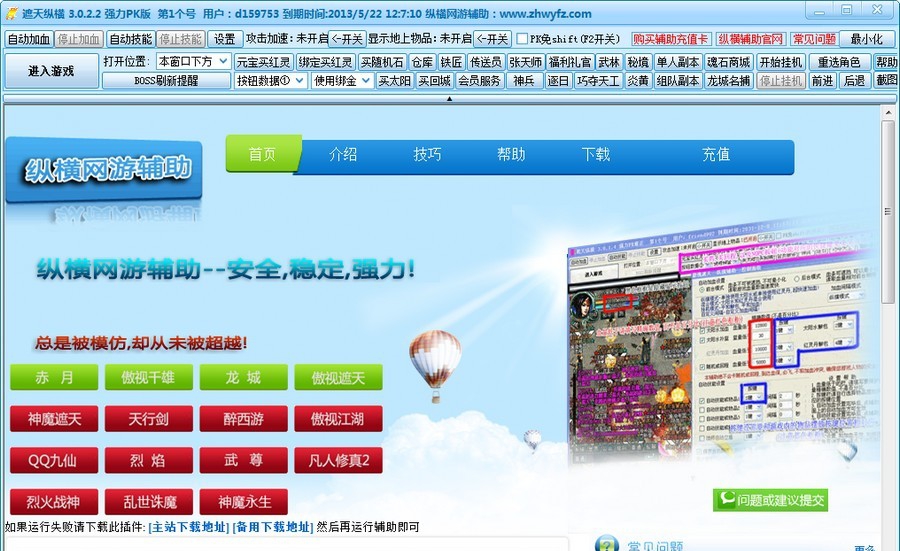Toggle 攻击加速 with its 开关 button

click(x=347, y=39)
